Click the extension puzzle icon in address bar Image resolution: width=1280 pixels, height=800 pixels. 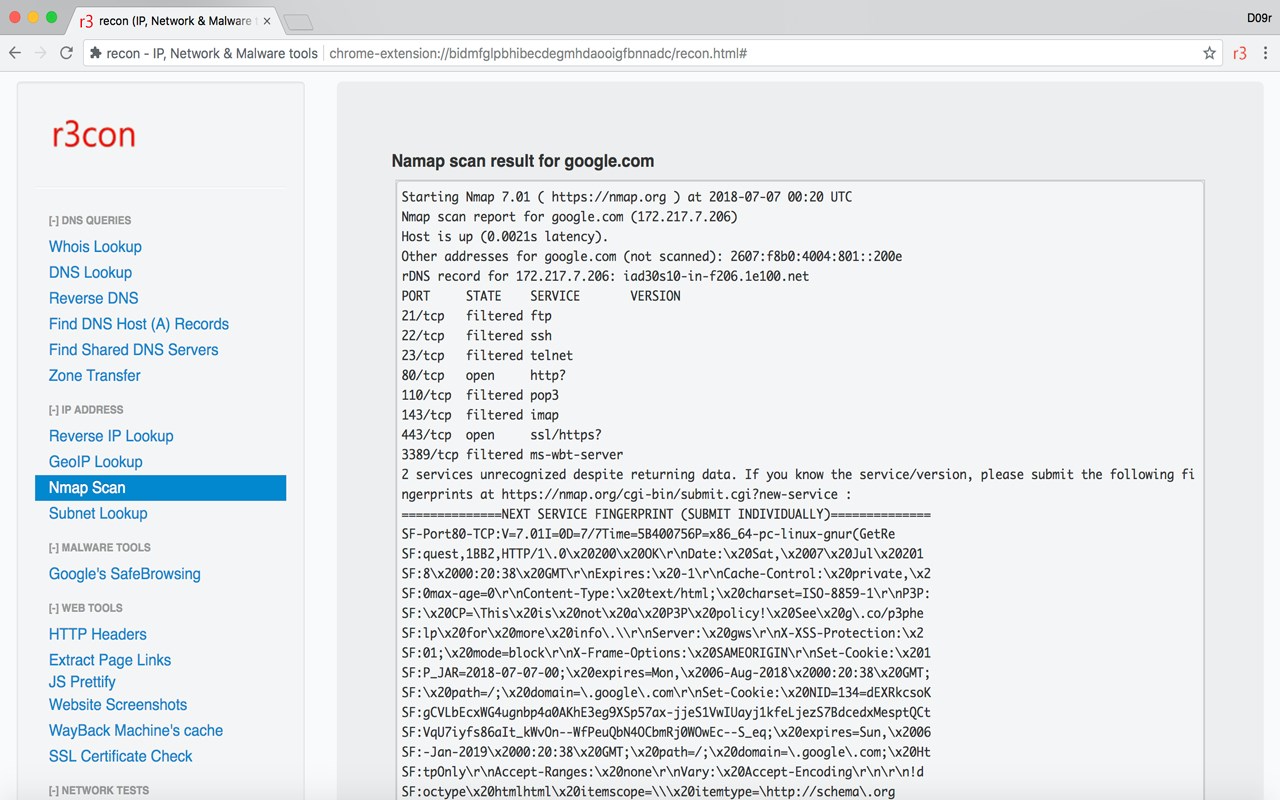tap(95, 53)
